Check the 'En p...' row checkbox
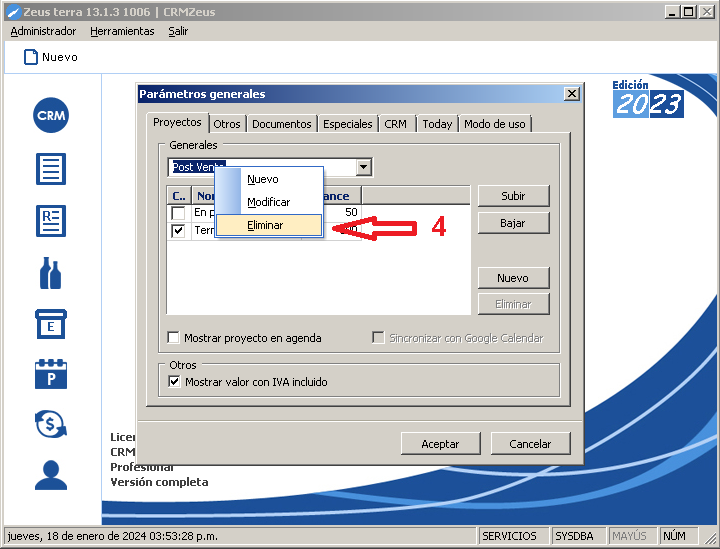720x549 pixels. [x=178, y=213]
